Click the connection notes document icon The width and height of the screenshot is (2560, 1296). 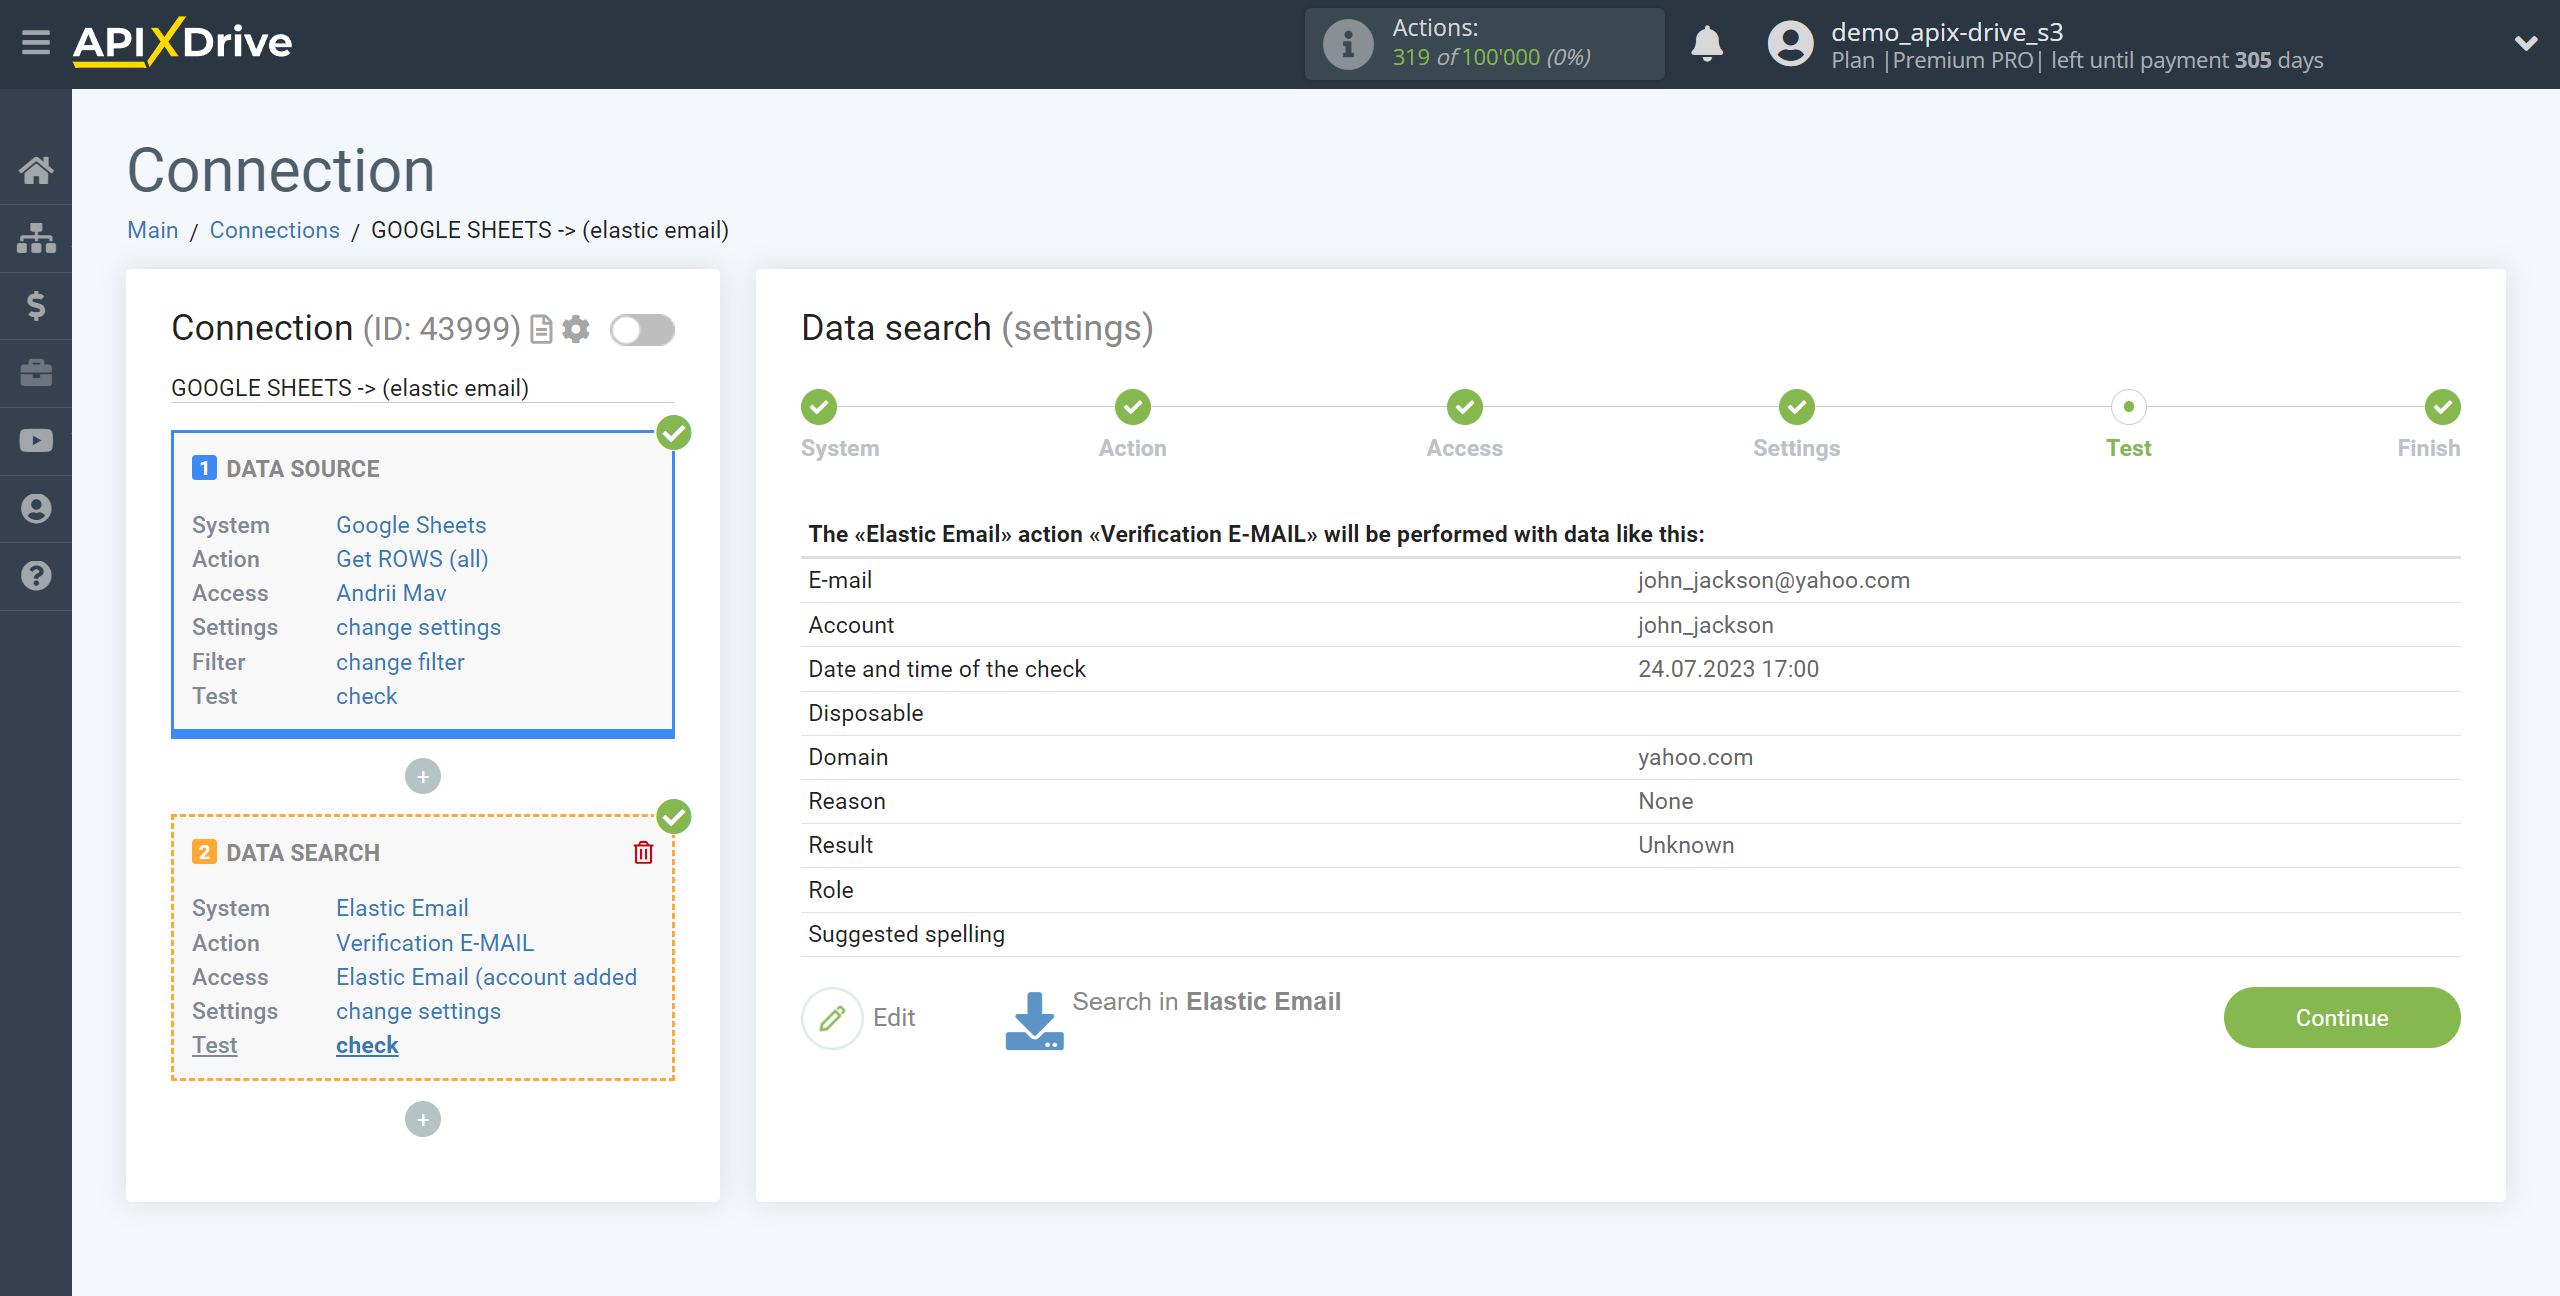[x=541, y=329]
